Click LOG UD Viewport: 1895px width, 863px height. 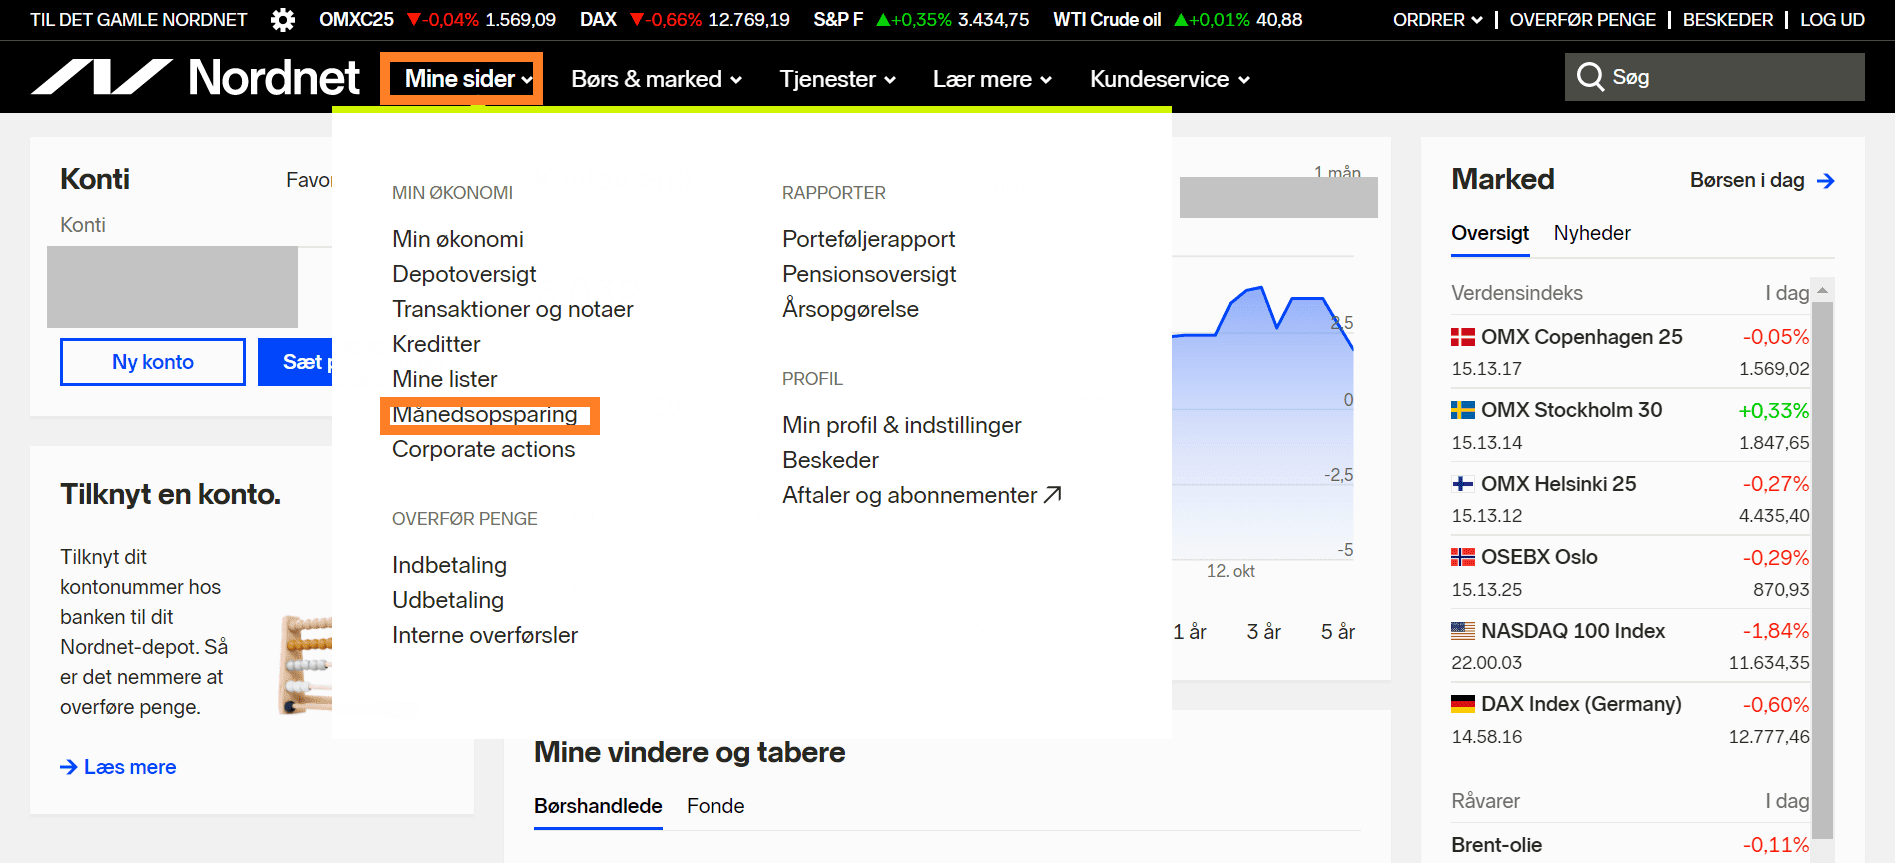point(1832,20)
